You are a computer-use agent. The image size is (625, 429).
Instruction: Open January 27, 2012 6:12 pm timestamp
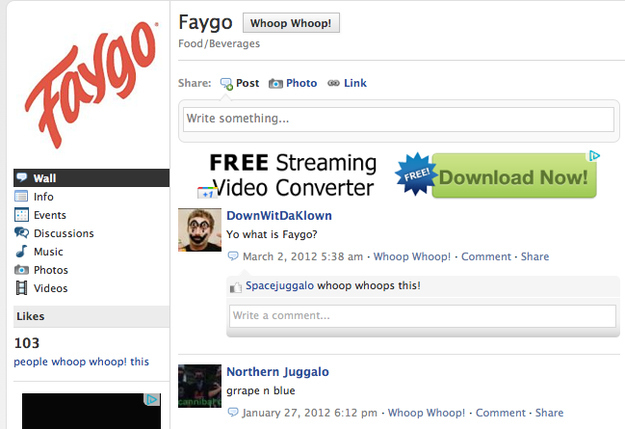coord(310,413)
